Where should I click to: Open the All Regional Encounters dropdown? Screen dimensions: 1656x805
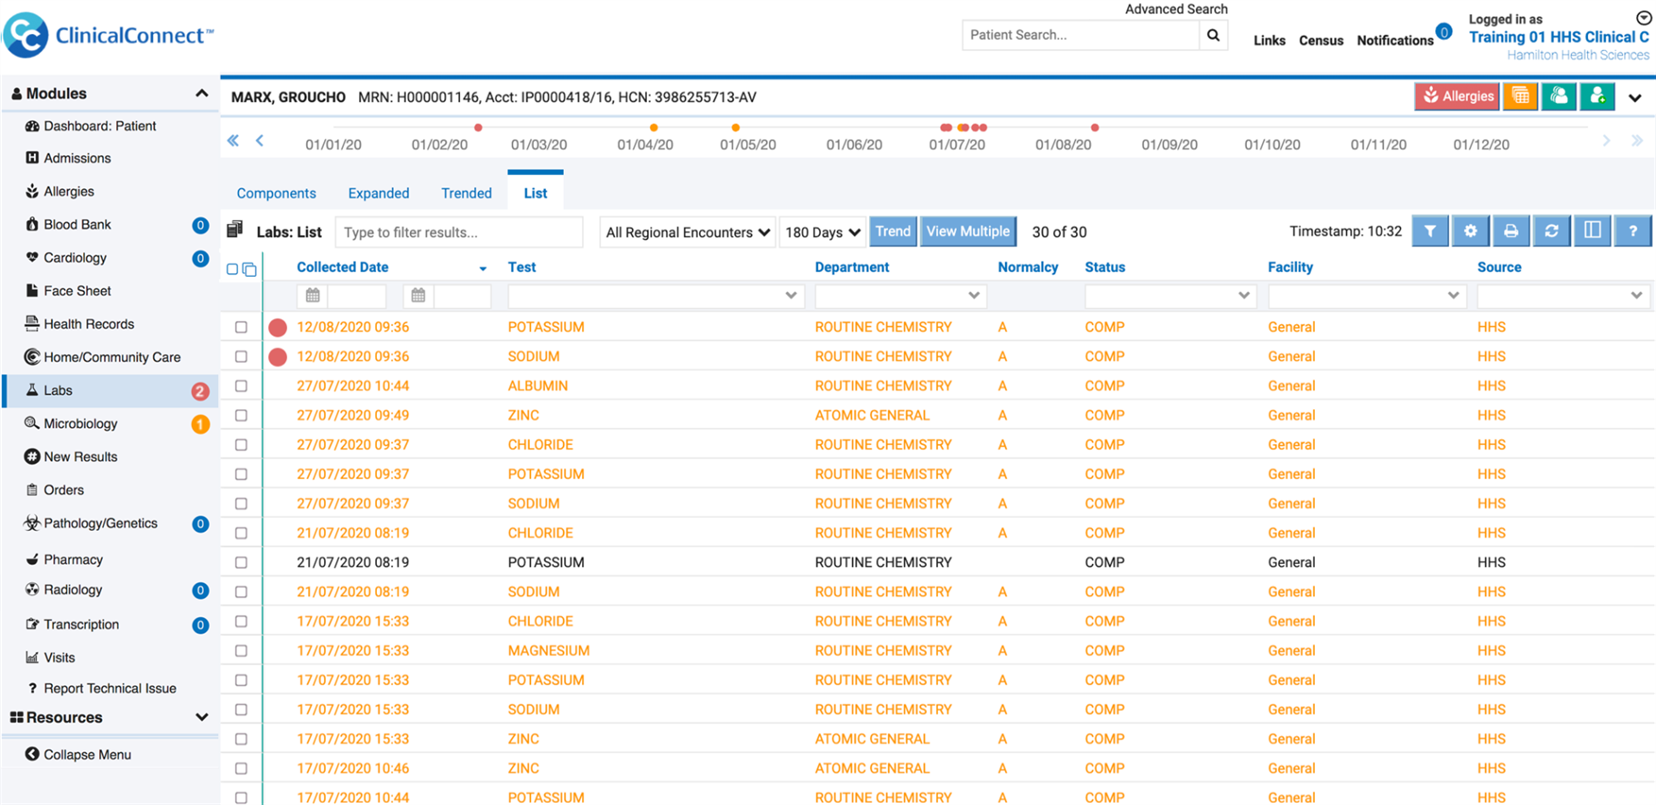(x=688, y=232)
